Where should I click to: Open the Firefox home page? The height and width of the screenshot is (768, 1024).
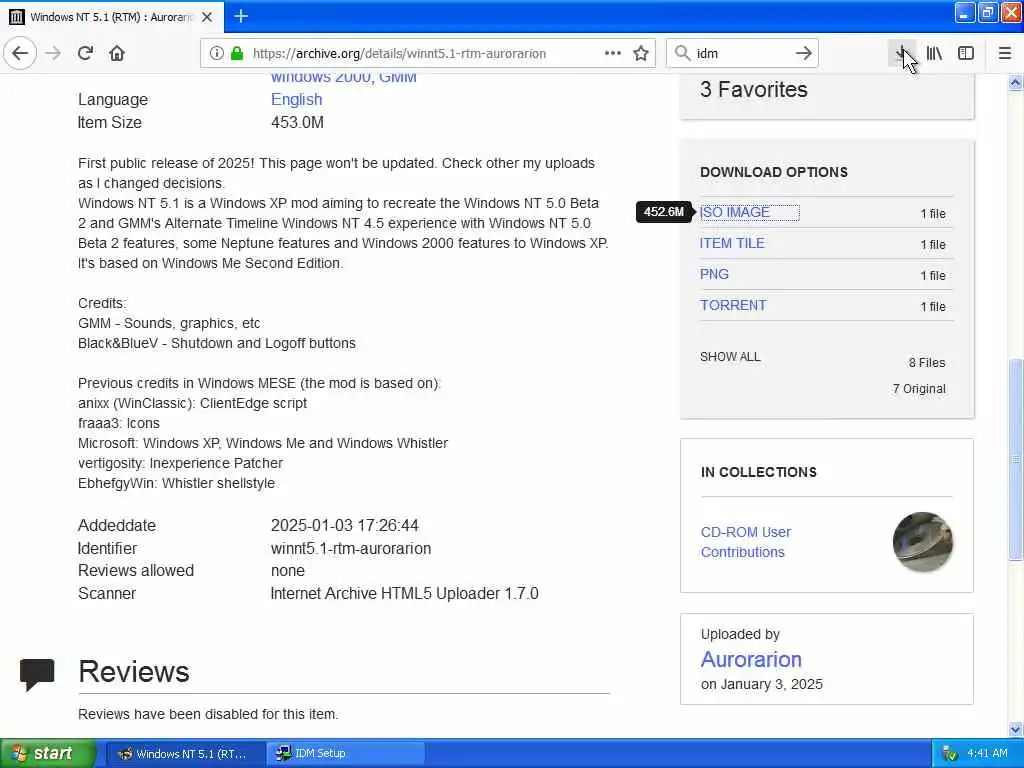coord(117,53)
